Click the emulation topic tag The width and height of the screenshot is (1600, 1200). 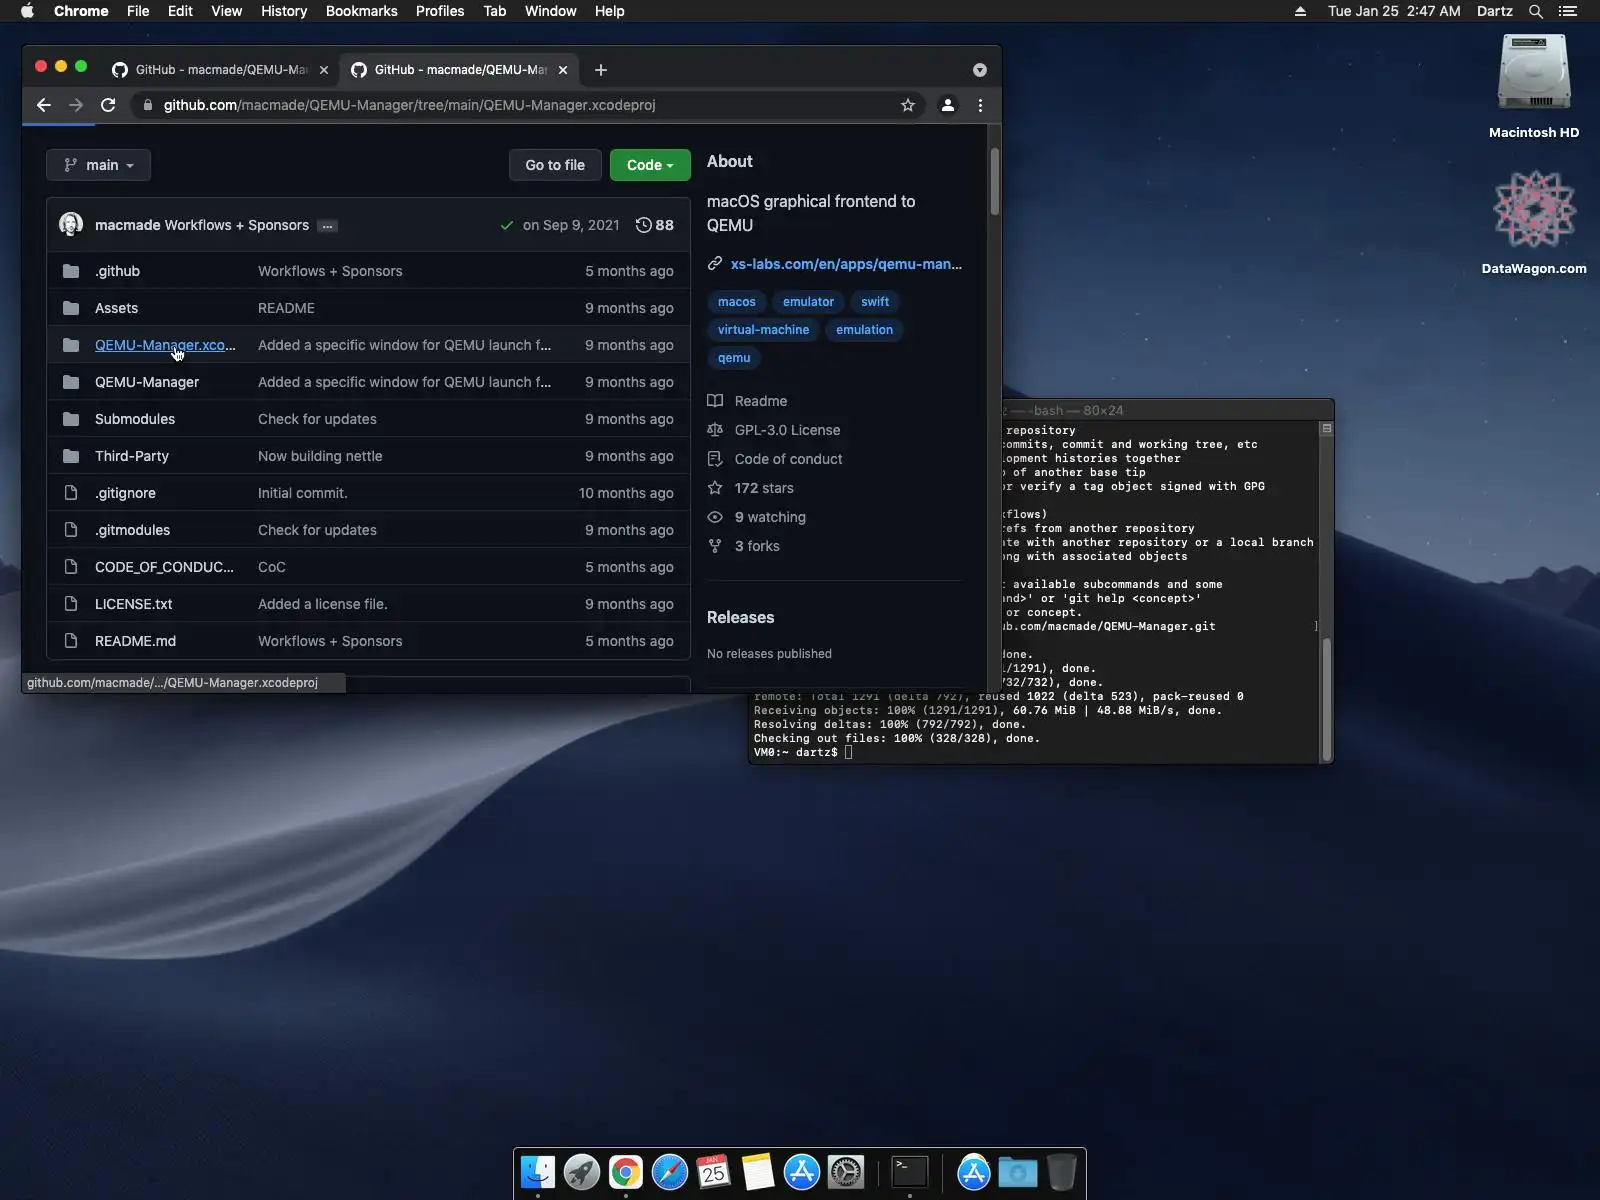pyautogui.click(x=864, y=330)
